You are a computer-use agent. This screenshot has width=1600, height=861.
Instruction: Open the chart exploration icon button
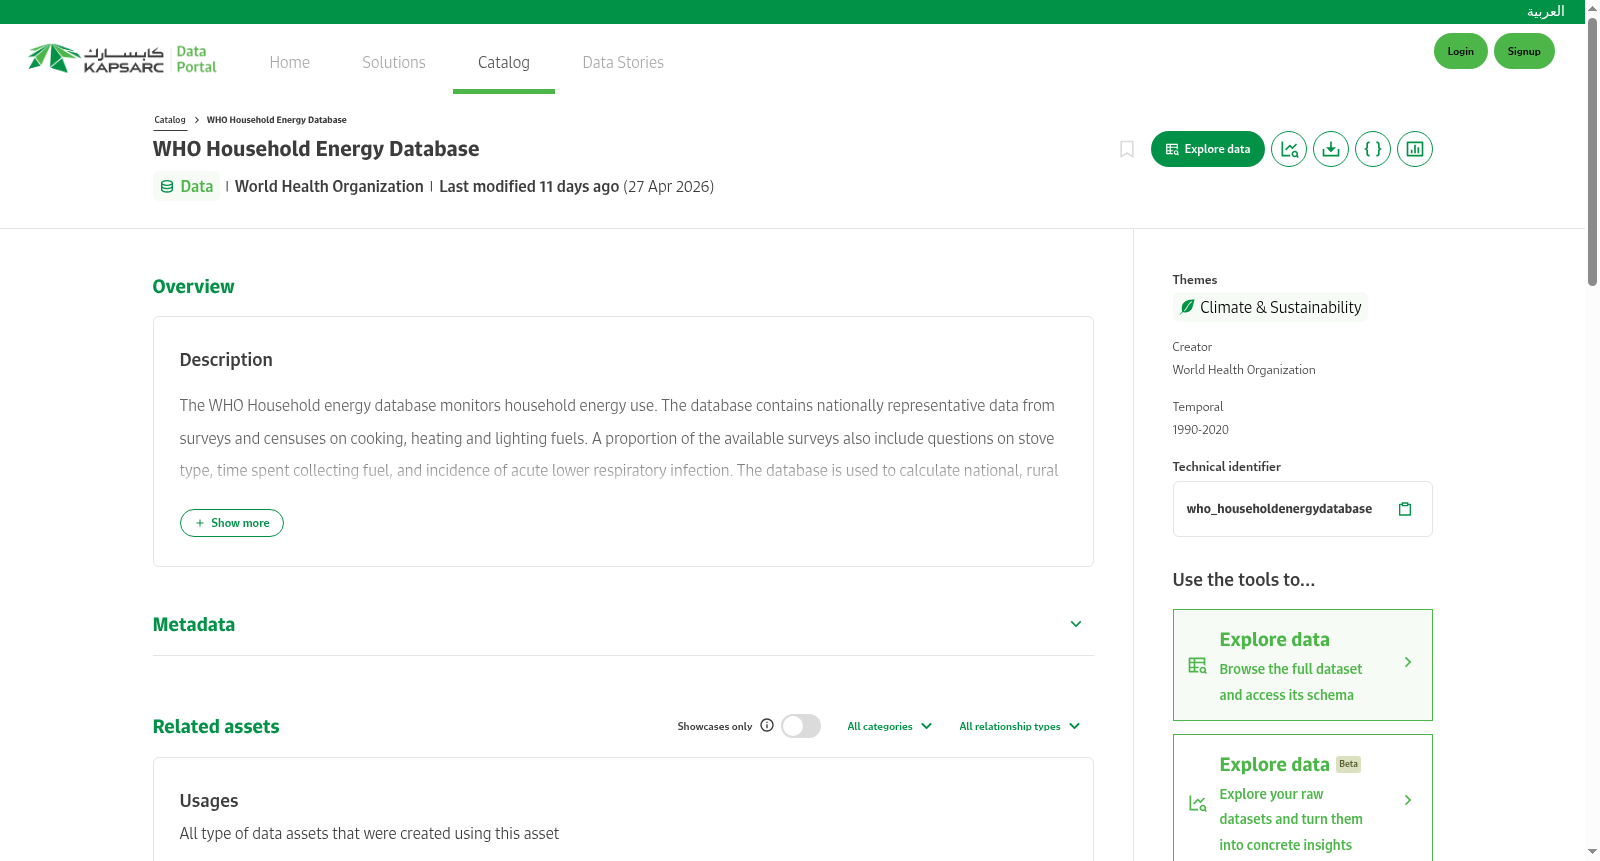(x=1289, y=149)
